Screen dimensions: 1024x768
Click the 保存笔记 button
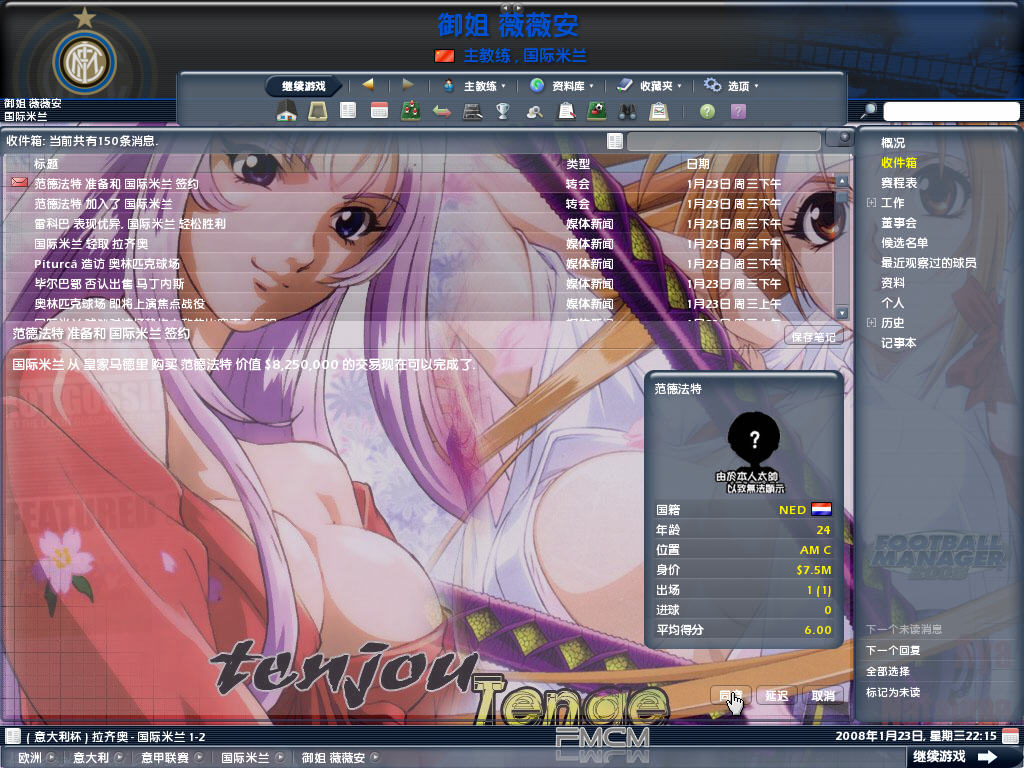(811, 336)
